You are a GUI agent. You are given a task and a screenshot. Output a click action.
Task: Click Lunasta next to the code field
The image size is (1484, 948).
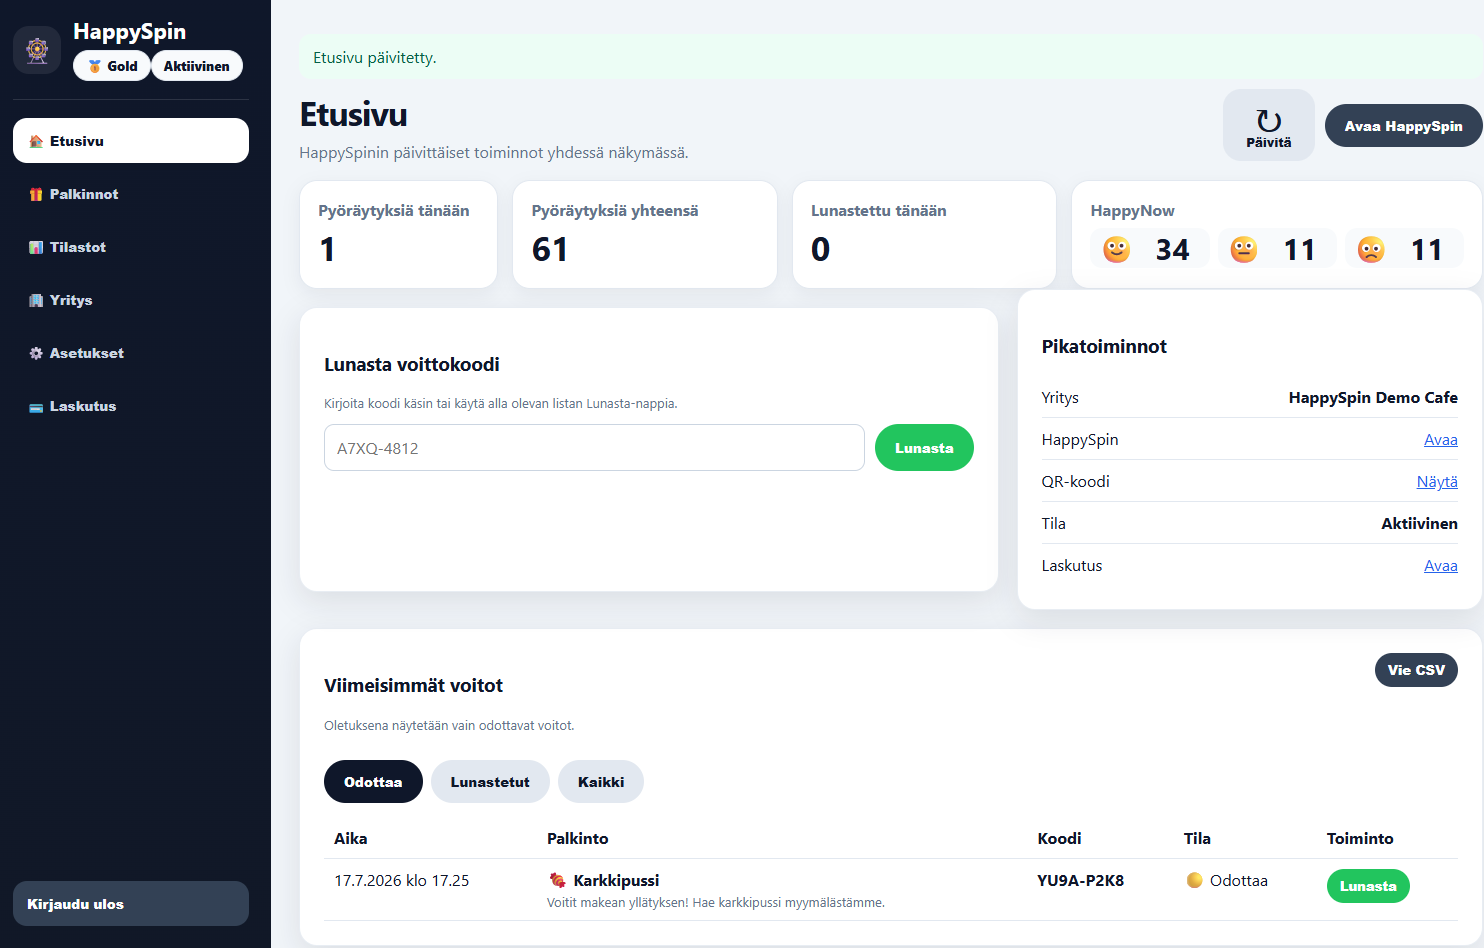pyautogui.click(x=924, y=448)
